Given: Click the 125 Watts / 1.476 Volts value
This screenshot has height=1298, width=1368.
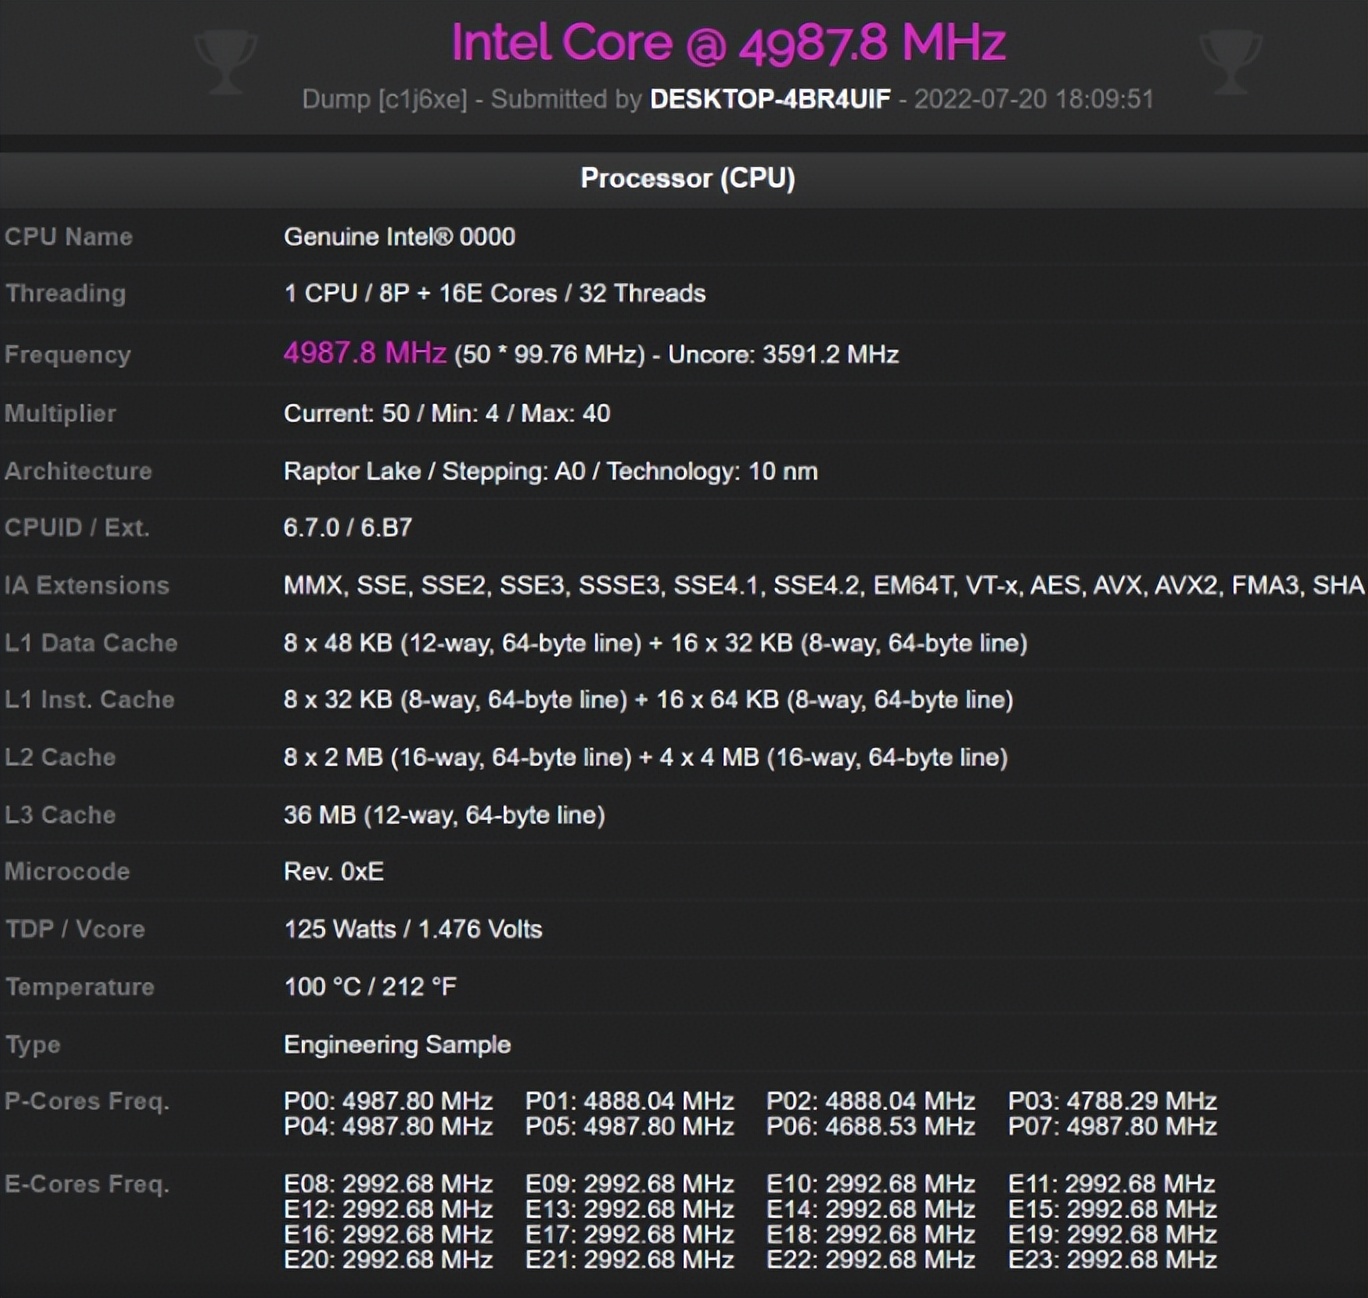Looking at the screenshot, I should click(412, 929).
